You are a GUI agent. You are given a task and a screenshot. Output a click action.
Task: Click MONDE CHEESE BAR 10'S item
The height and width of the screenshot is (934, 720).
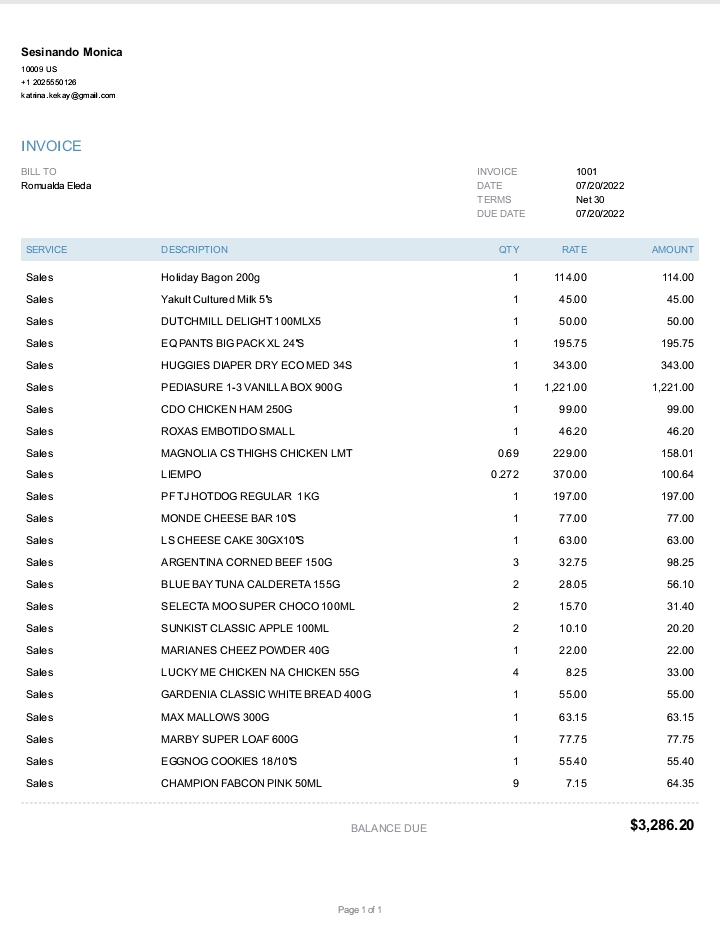(x=228, y=519)
